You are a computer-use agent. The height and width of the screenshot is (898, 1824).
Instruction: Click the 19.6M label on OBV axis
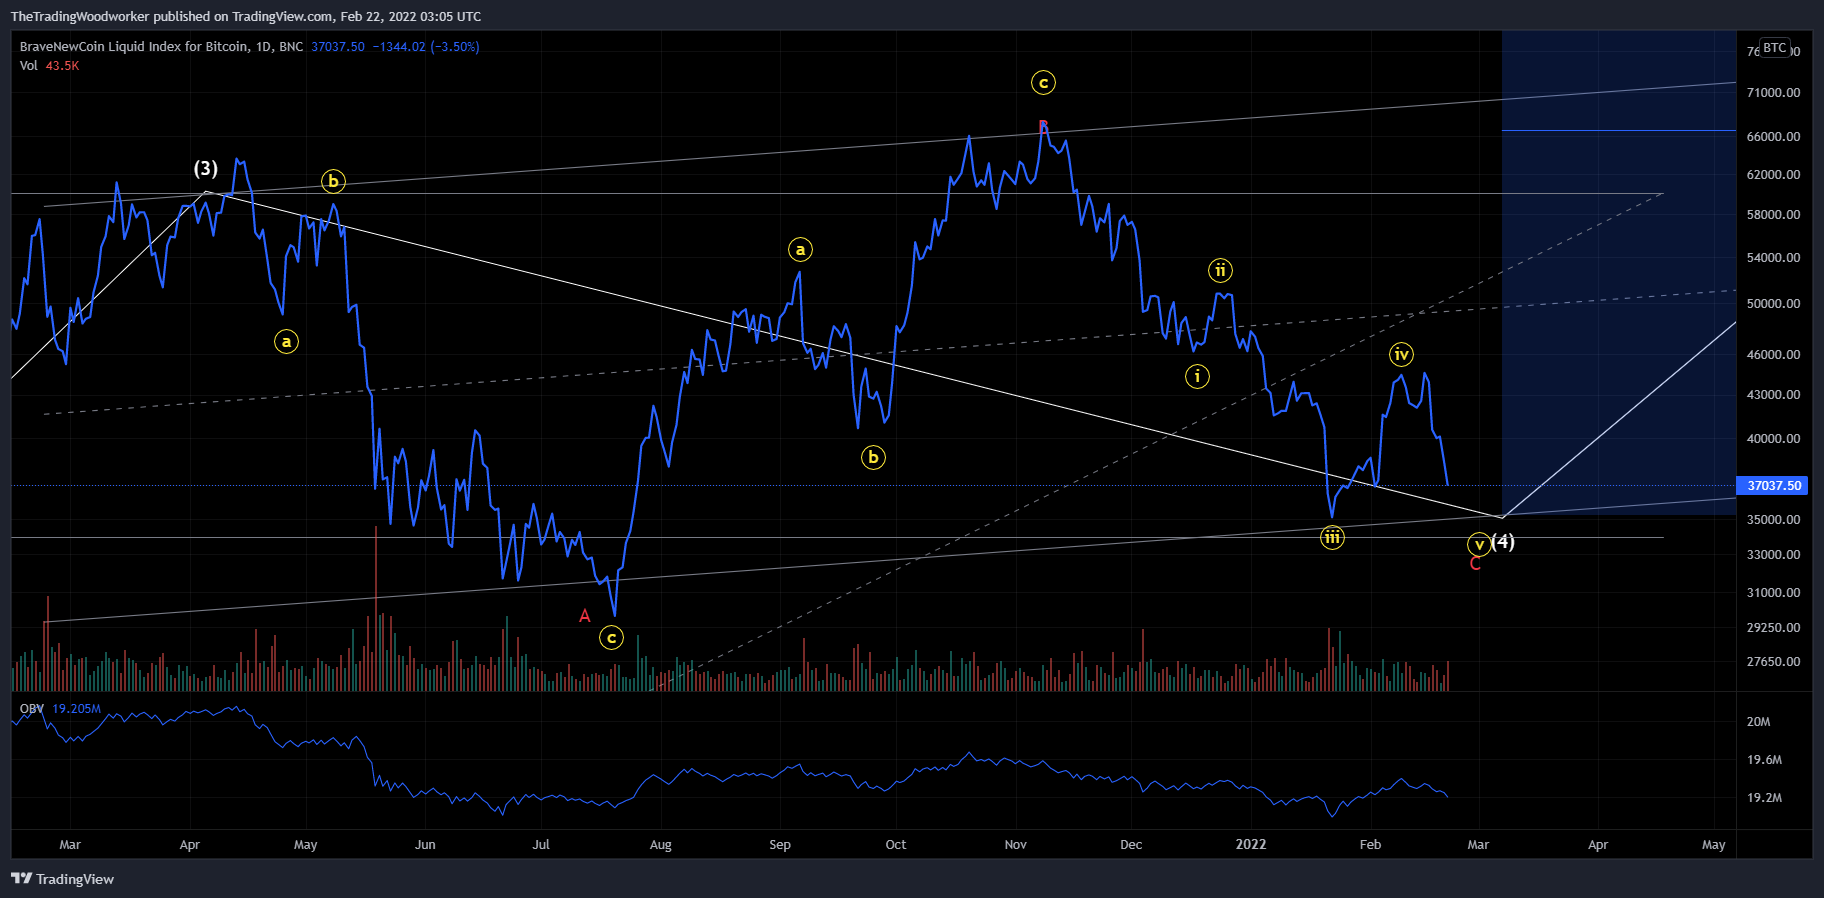1764,760
